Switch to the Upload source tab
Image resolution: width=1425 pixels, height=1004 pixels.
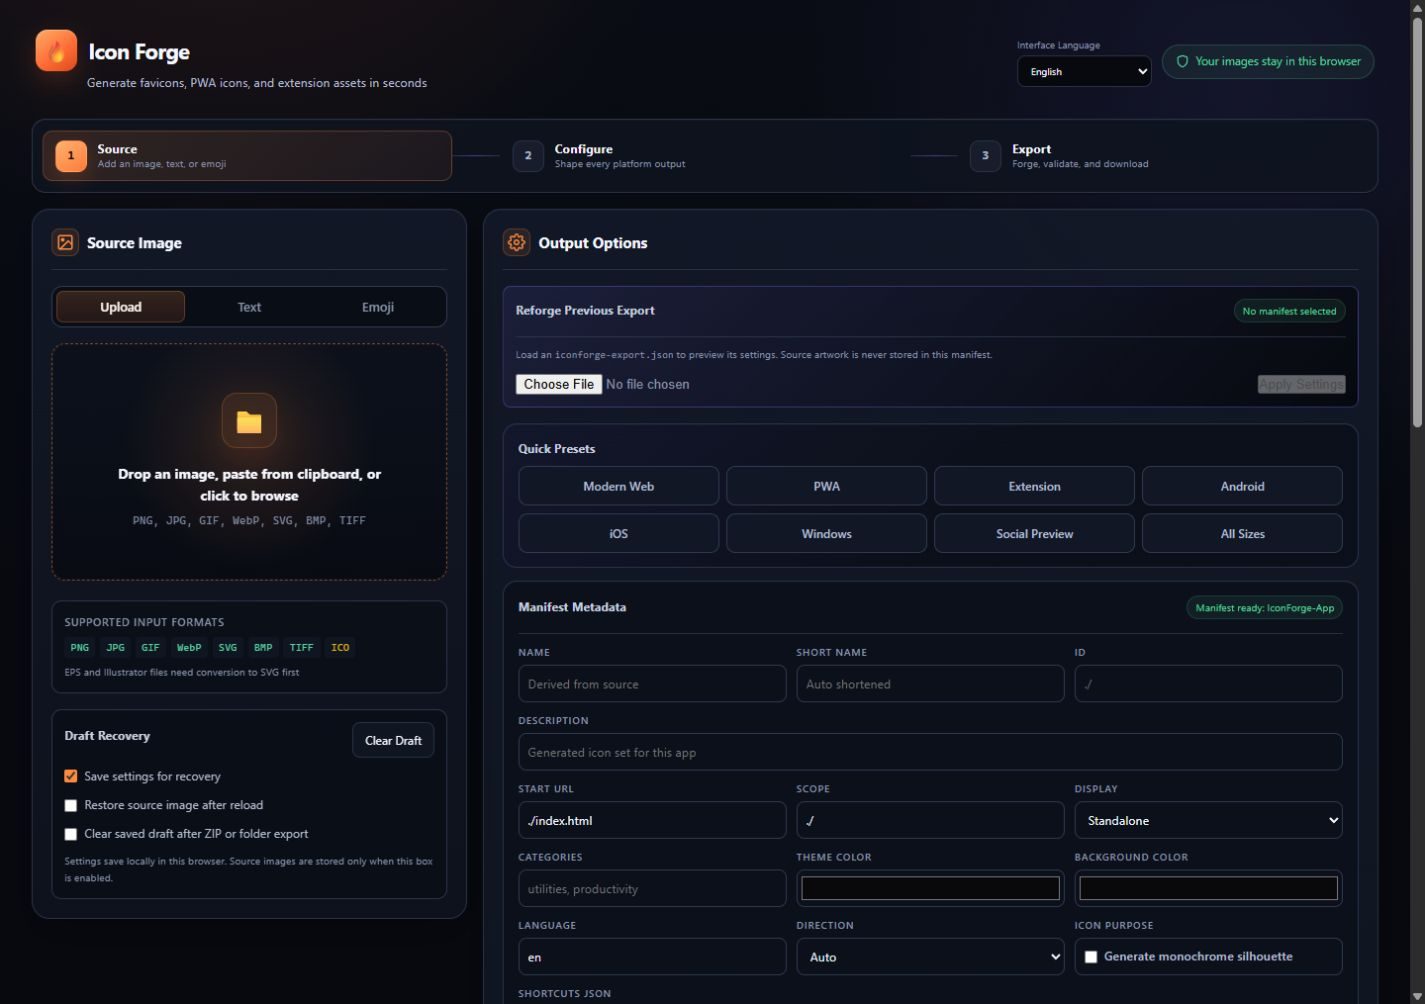click(121, 307)
